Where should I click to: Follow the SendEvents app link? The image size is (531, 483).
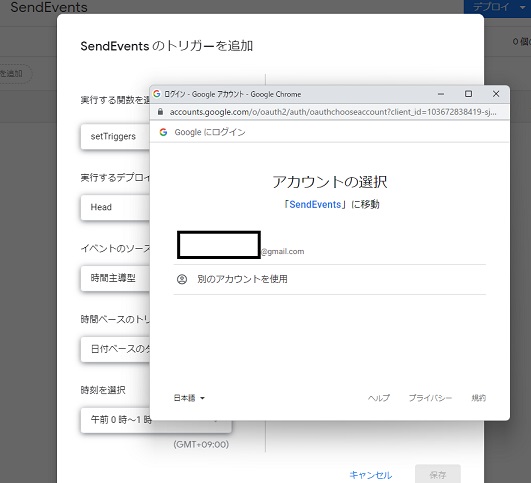tap(315, 205)
